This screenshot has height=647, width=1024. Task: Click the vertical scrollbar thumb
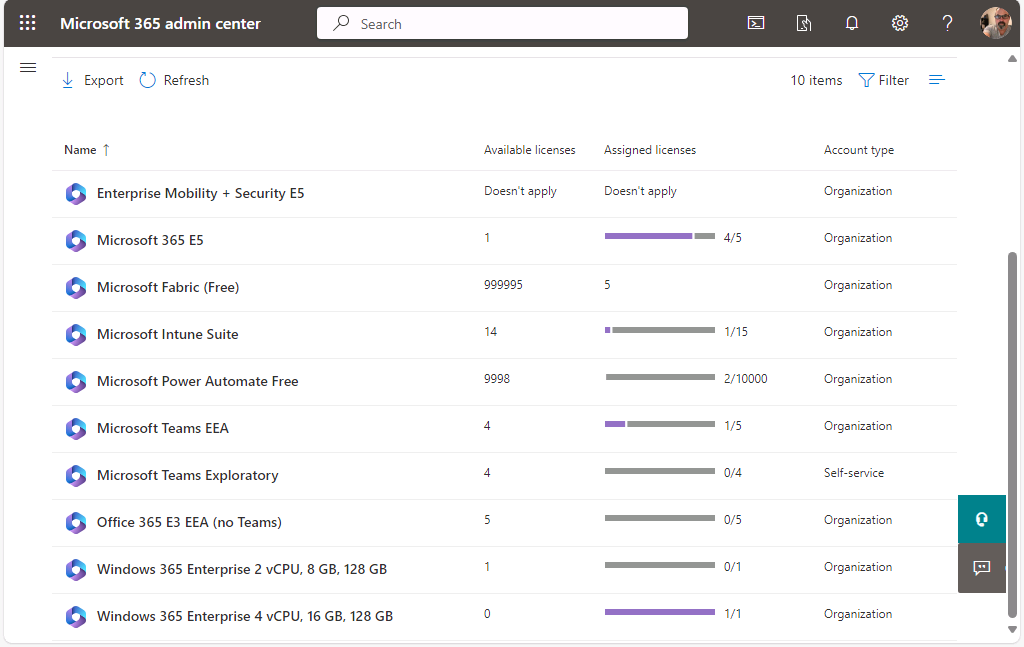click(x=1012, y=434)
